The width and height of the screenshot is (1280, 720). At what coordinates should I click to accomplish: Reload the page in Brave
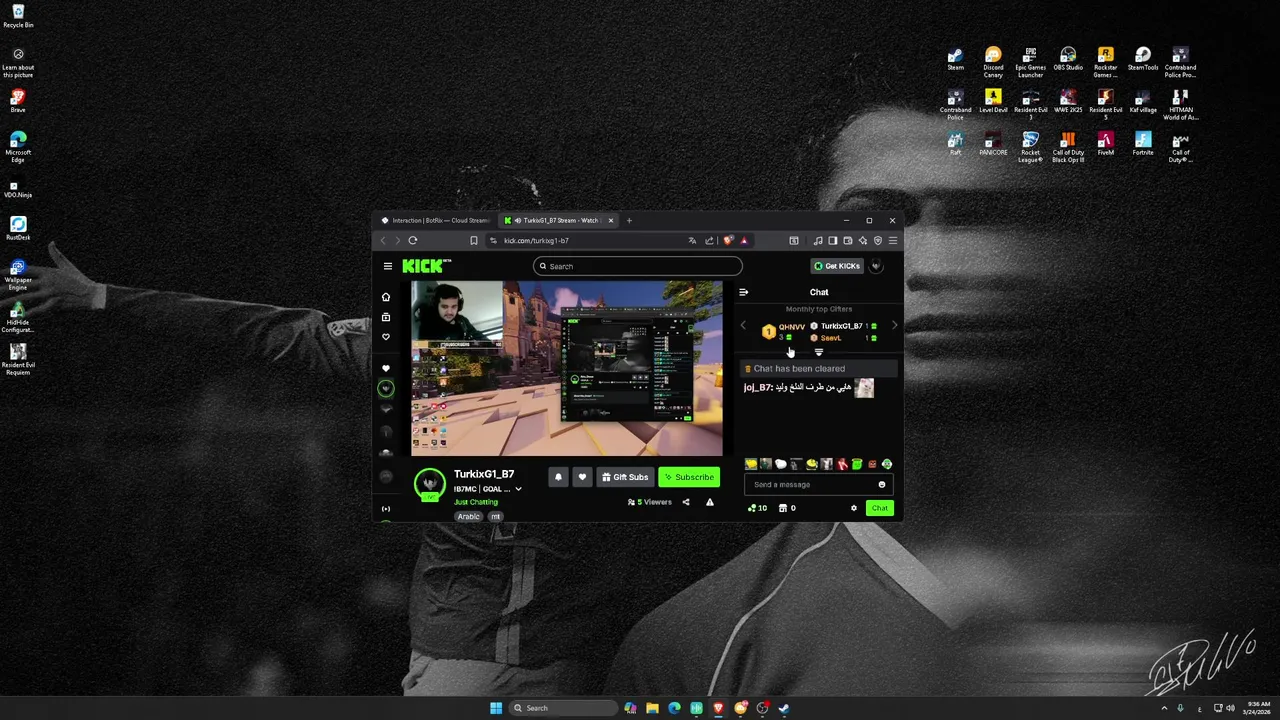coord(412,241)
